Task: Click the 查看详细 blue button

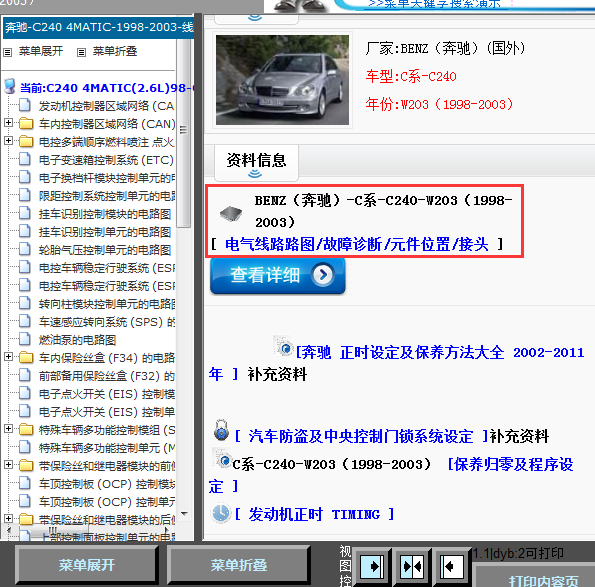Action: [x=278, y=276]
